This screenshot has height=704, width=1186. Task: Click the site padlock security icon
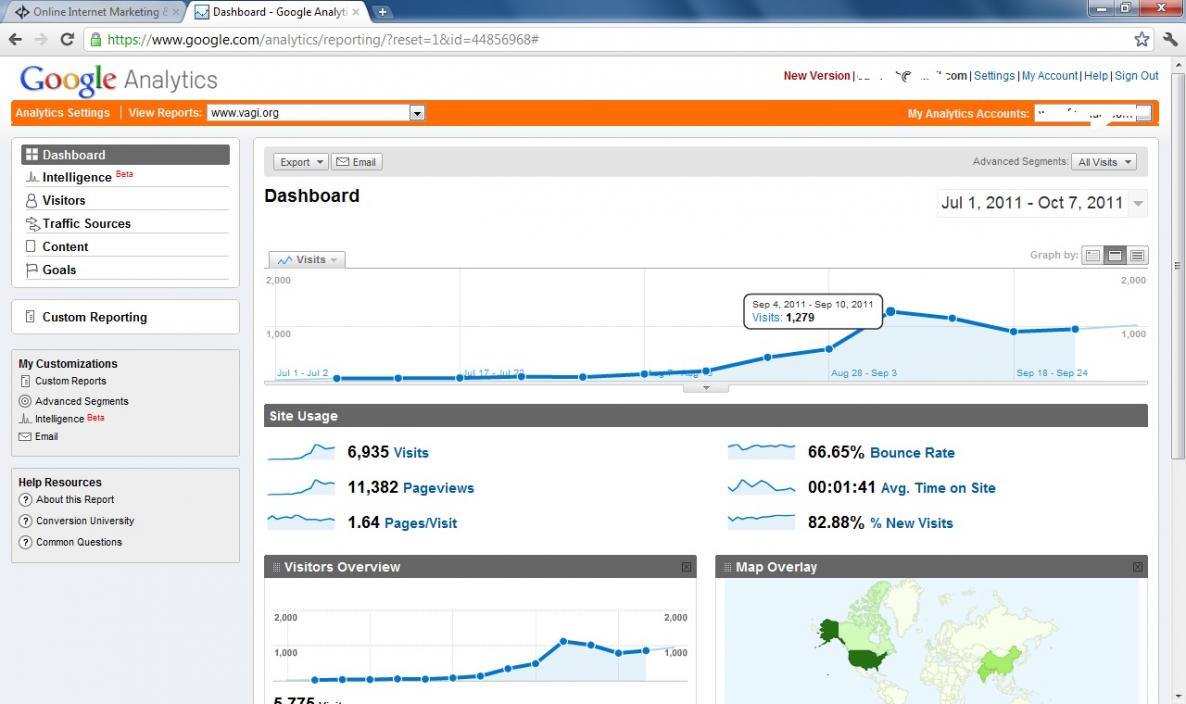click(x=96, y=39)
